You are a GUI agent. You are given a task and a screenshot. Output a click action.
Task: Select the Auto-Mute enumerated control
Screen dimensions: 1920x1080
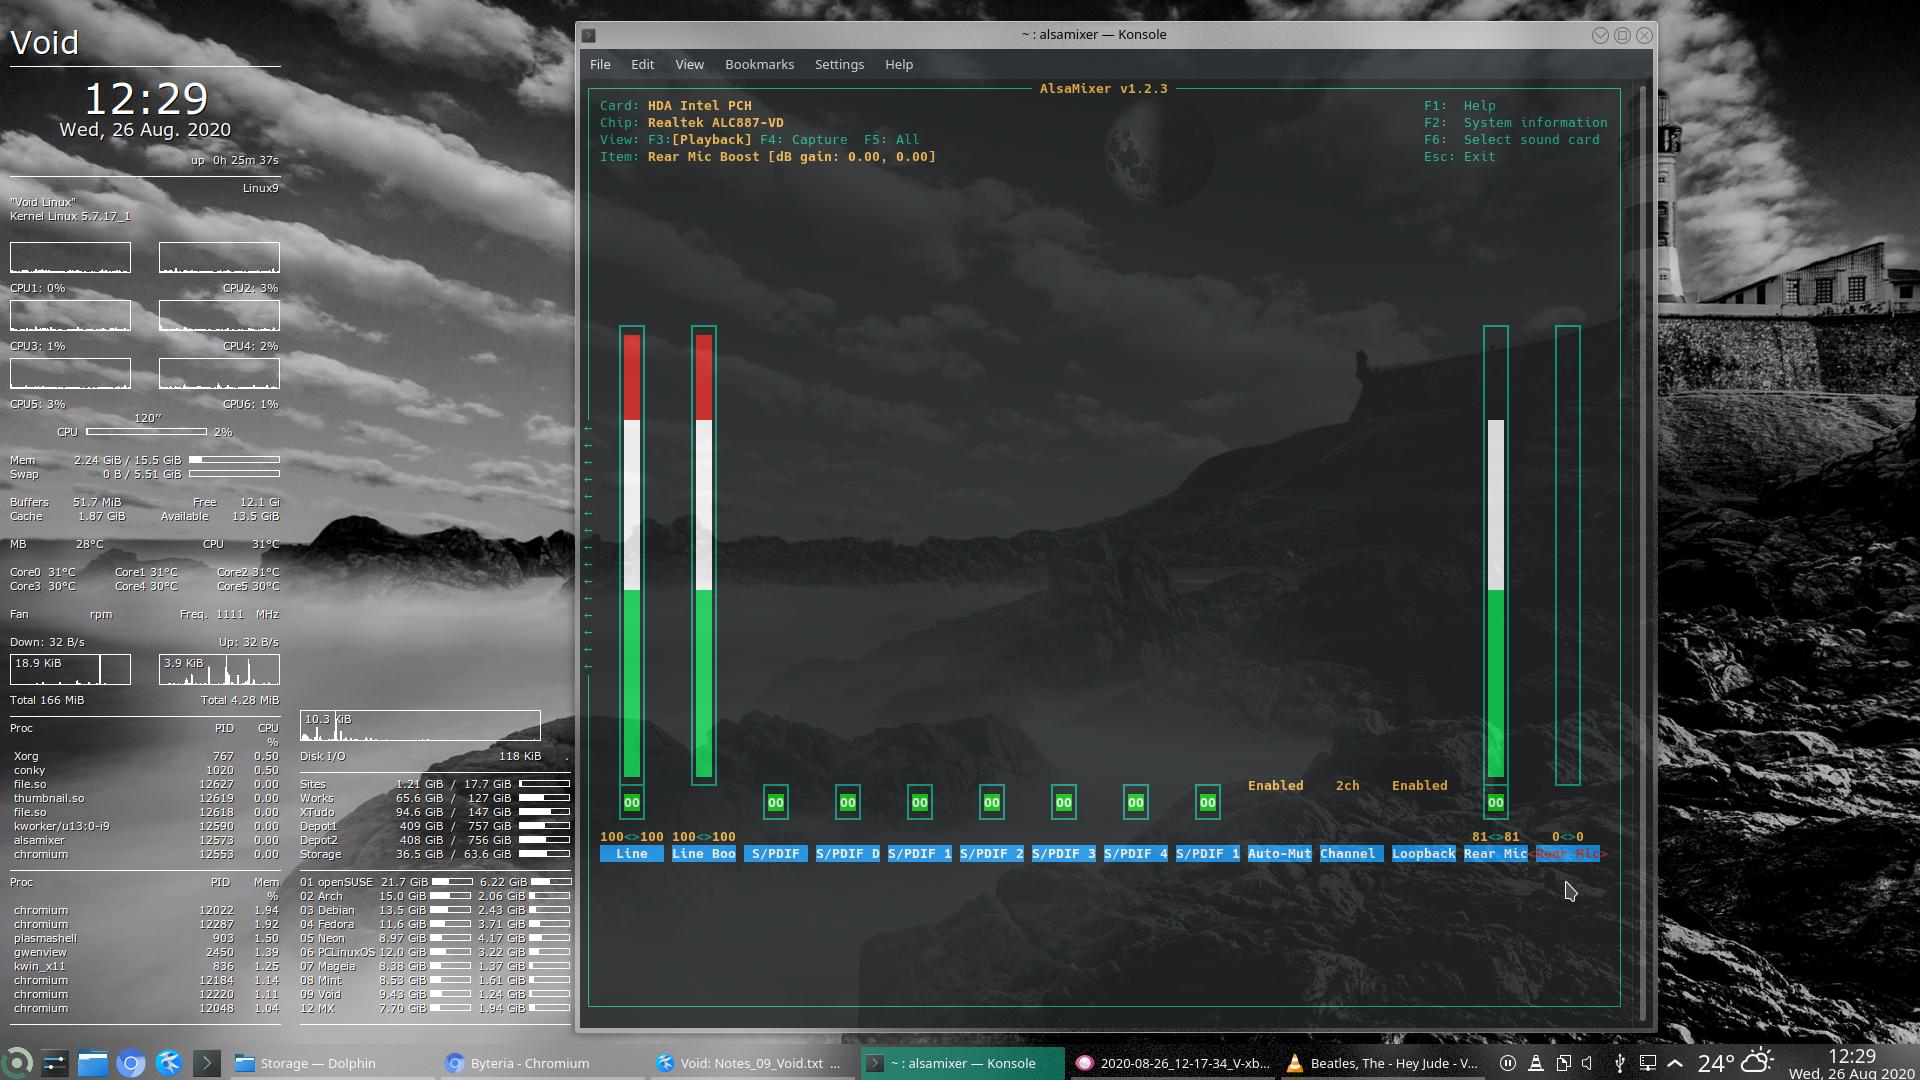1279,853
